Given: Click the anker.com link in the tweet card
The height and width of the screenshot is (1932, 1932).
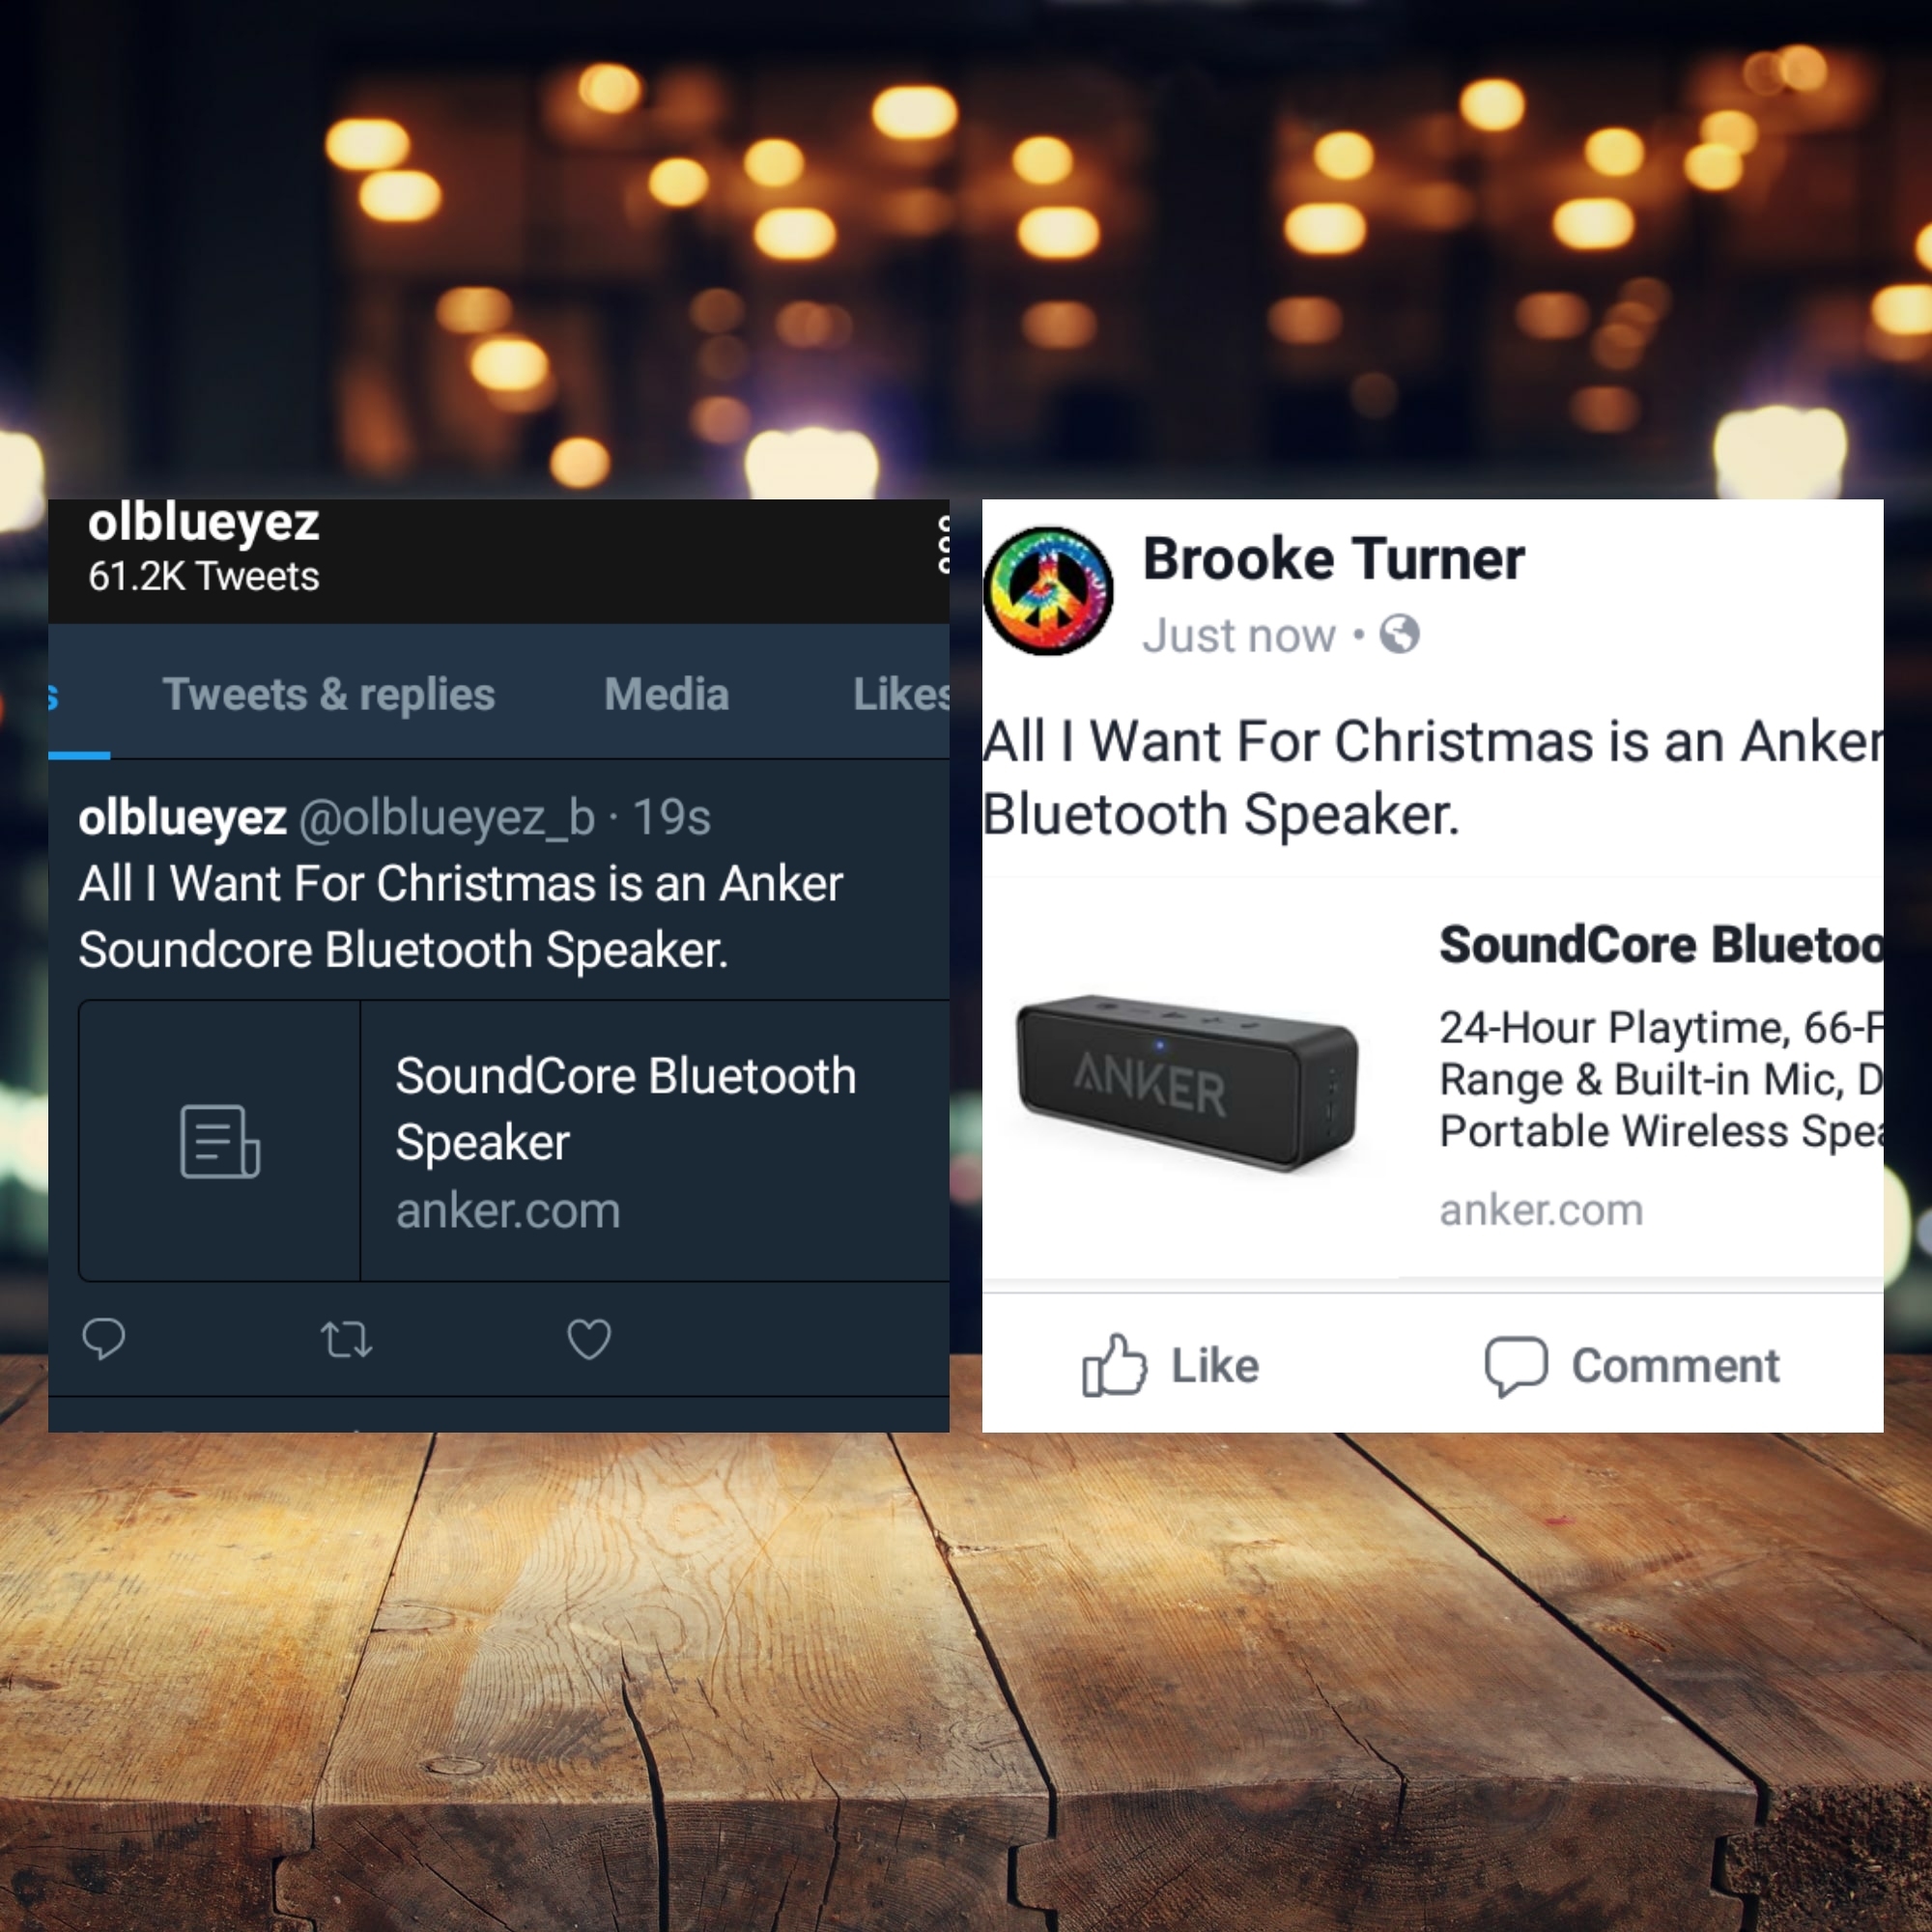Looking at the screenshot, I should point(508,1211).
